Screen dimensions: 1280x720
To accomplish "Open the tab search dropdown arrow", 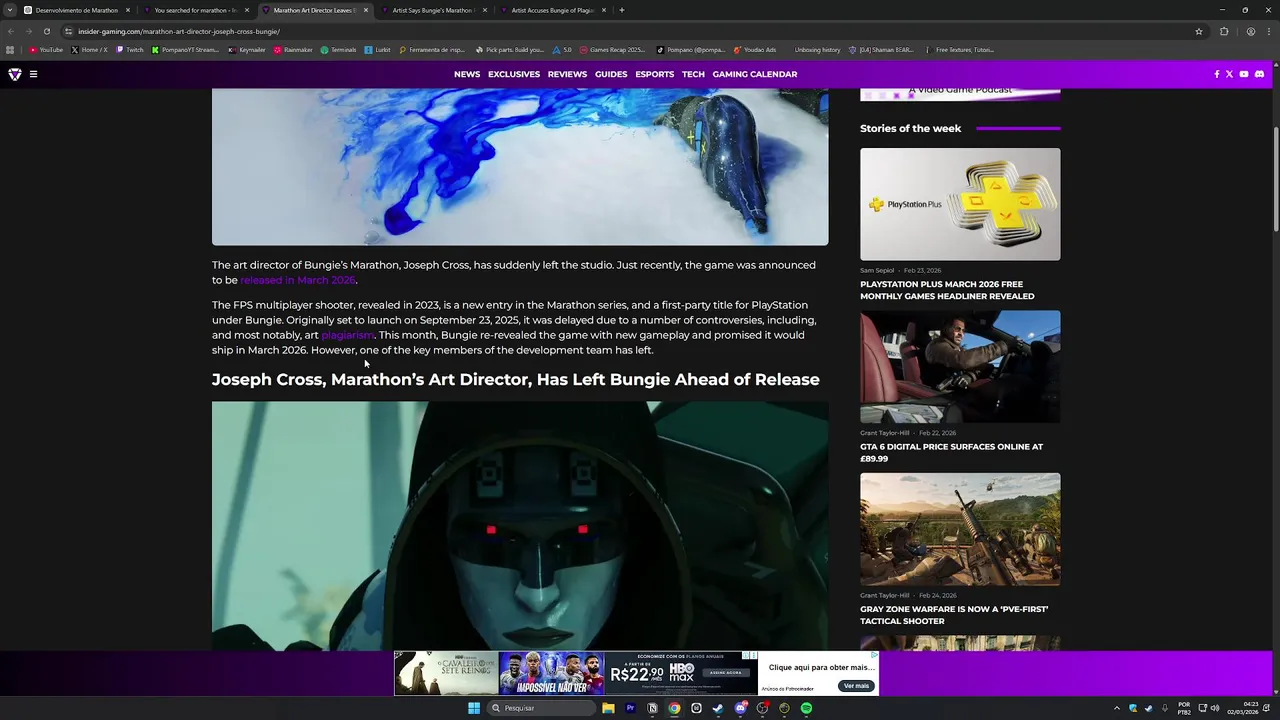I will click(x=11, y=10).
